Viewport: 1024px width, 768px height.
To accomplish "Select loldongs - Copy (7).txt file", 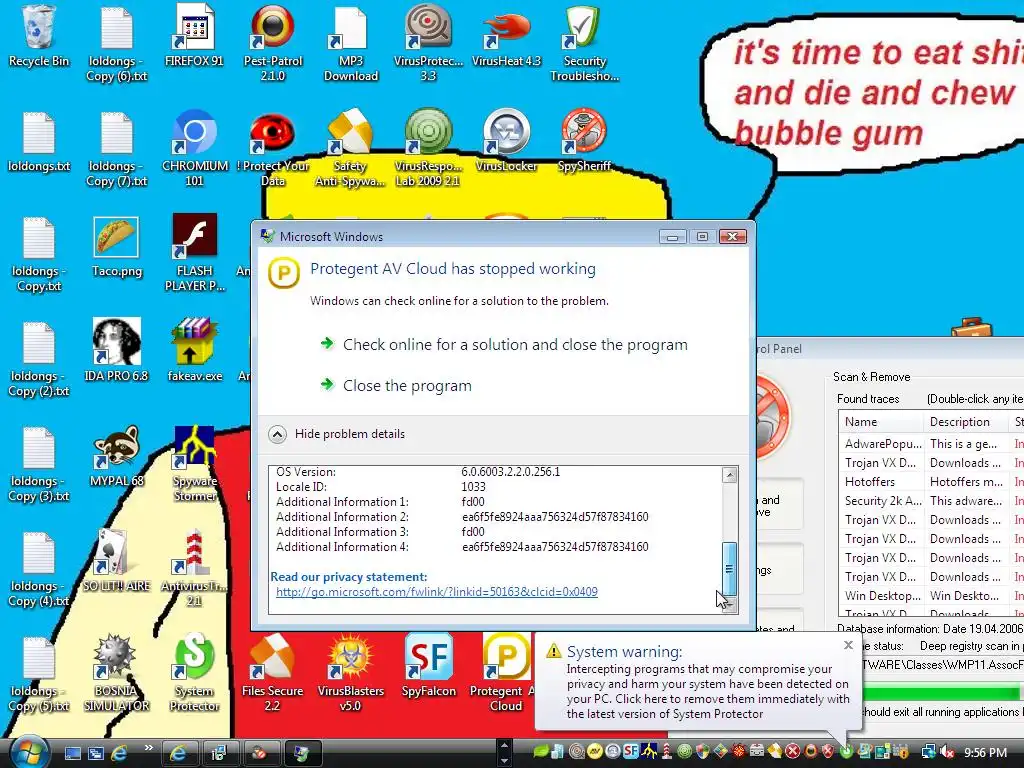I will [116, 148].
